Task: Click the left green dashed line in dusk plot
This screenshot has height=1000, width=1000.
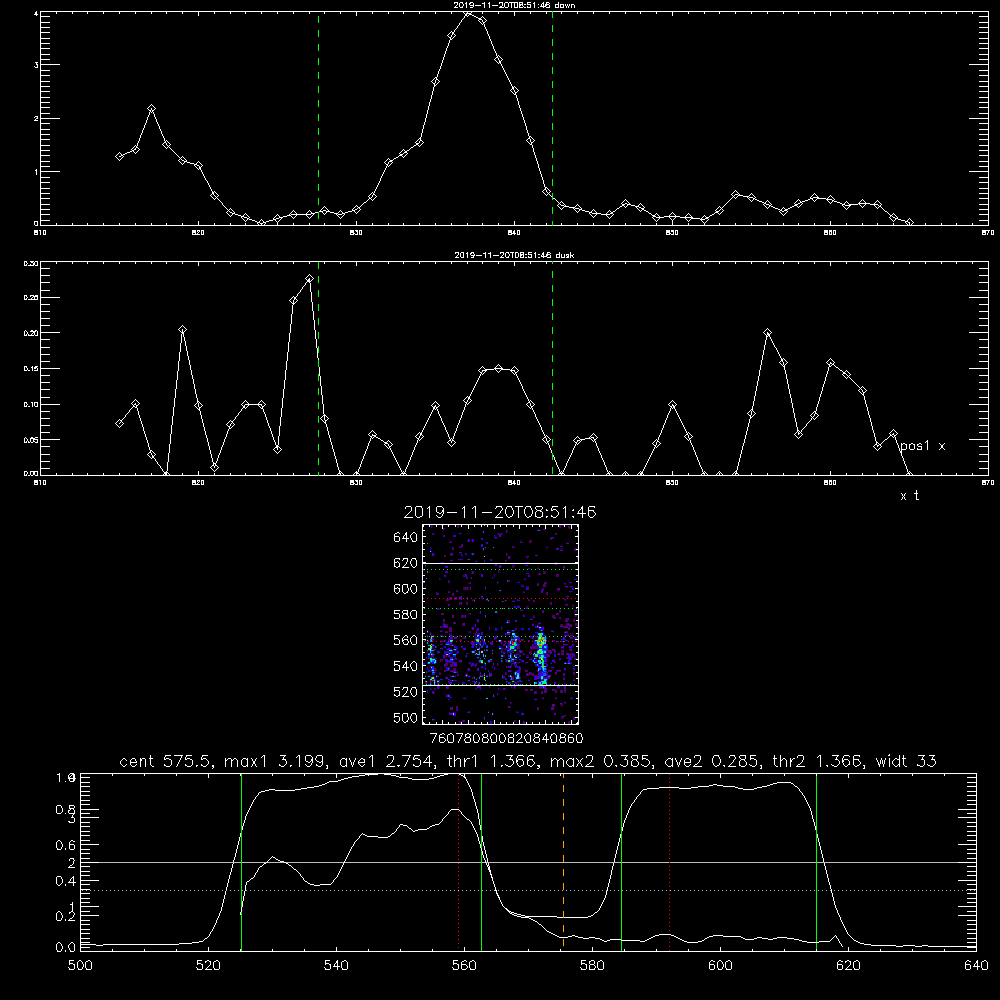Action: click(318, 369)
